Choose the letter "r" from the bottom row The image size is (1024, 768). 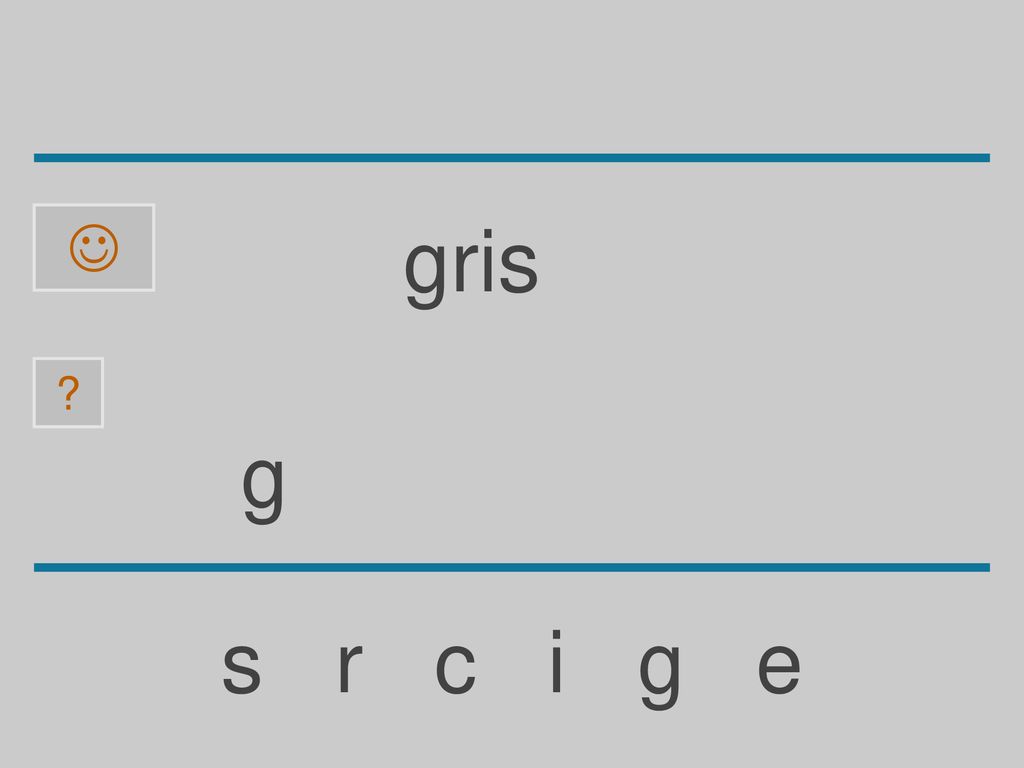coord(350,667)
